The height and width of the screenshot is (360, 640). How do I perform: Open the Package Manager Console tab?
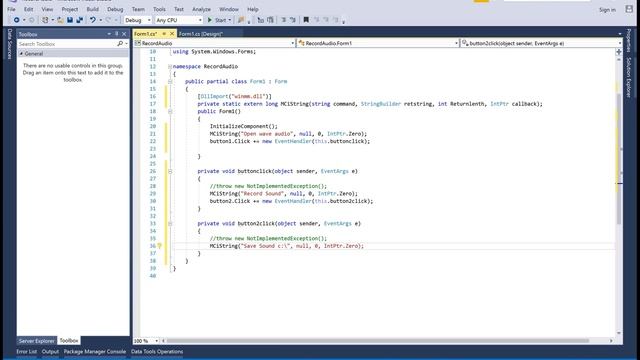coord(95,351)
